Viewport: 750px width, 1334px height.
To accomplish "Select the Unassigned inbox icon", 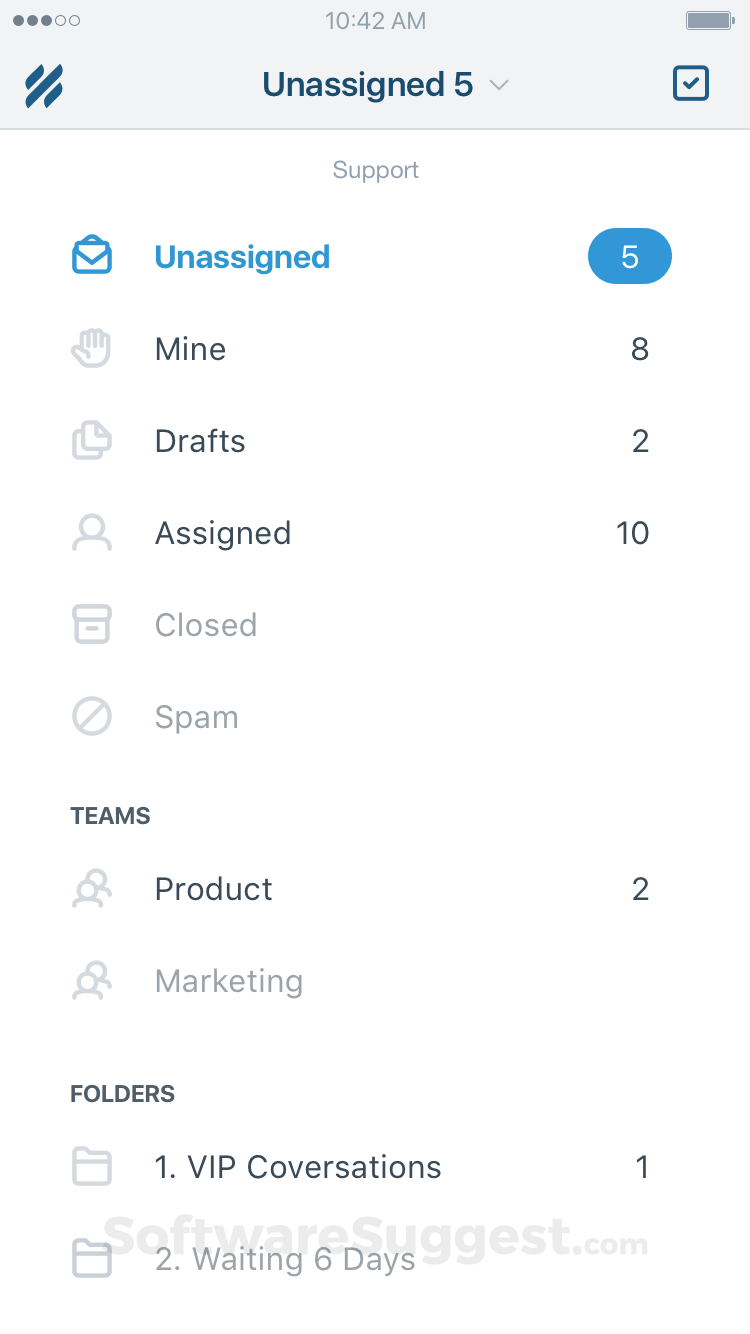I will (91, 256).
